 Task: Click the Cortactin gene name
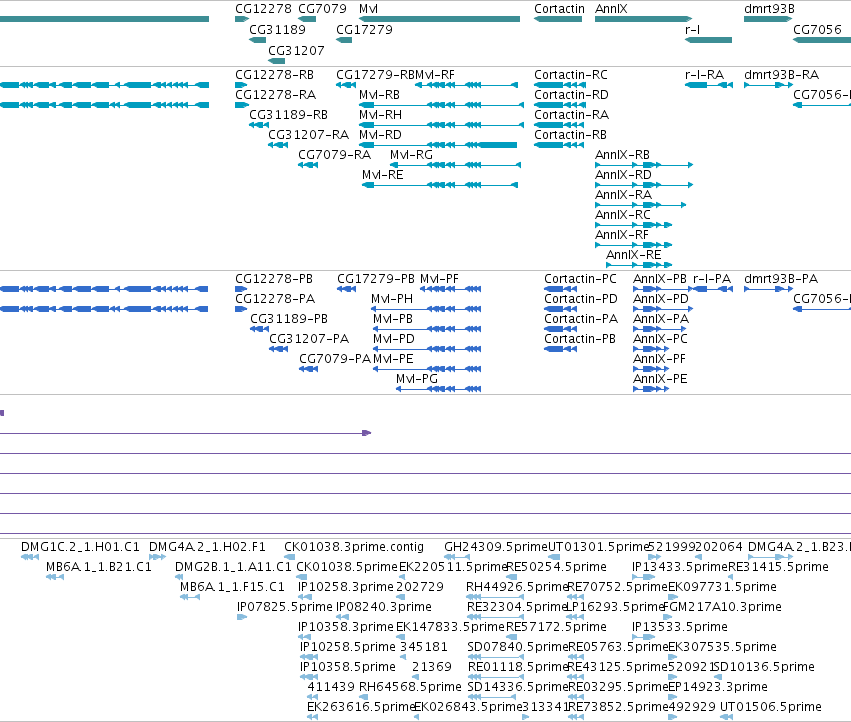pos(559,9)
